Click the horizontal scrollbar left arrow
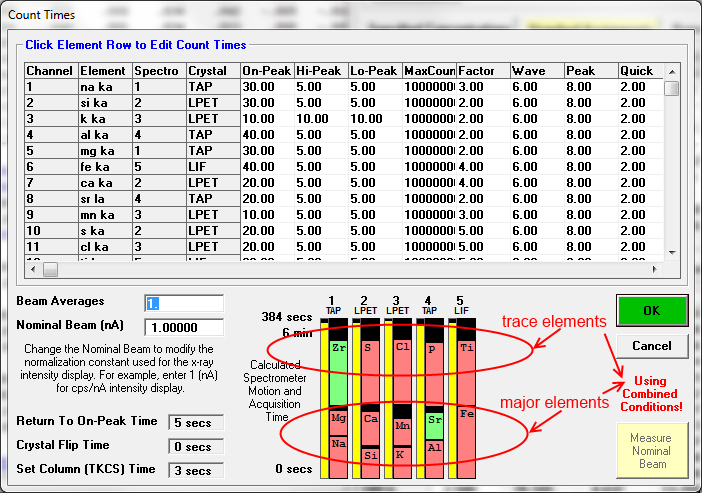This screenshot has width=702, height=493. coord(33,269)
